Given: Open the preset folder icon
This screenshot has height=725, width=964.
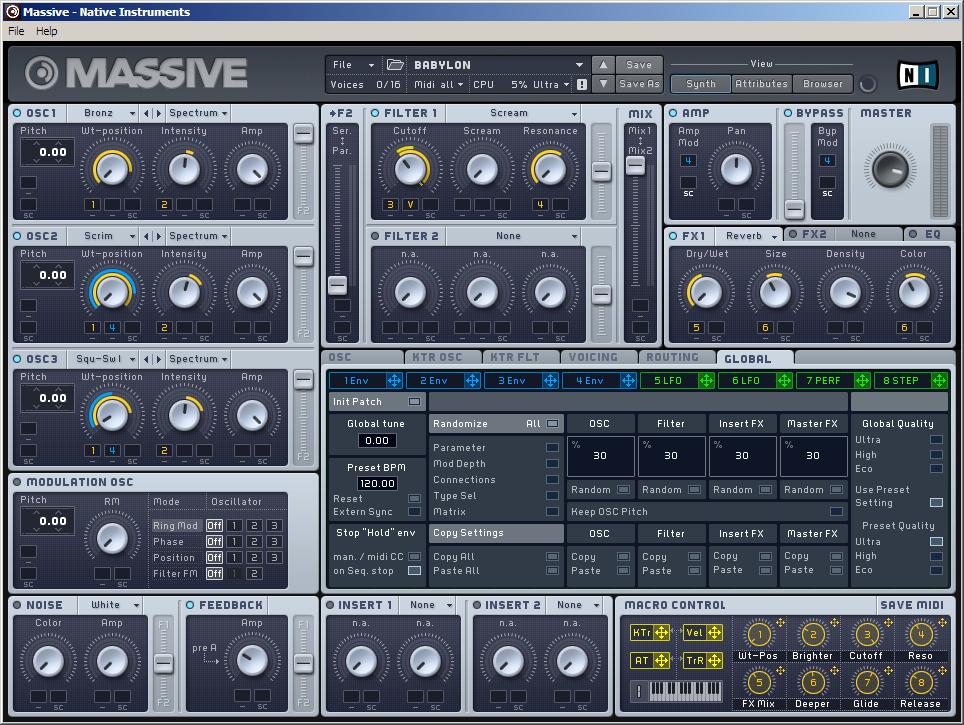Looking at the screenshot, I should pyautogui.click(x=395, y=65).
